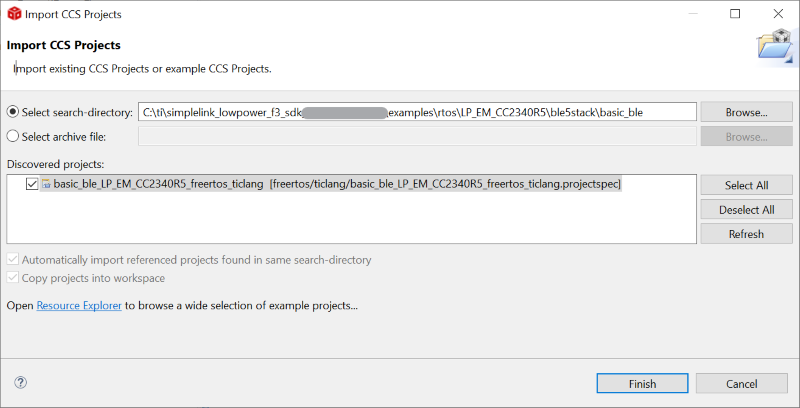This screenshot has height=408, width=800.
Task: Open the Resource Explorer link
Action: 79,305
